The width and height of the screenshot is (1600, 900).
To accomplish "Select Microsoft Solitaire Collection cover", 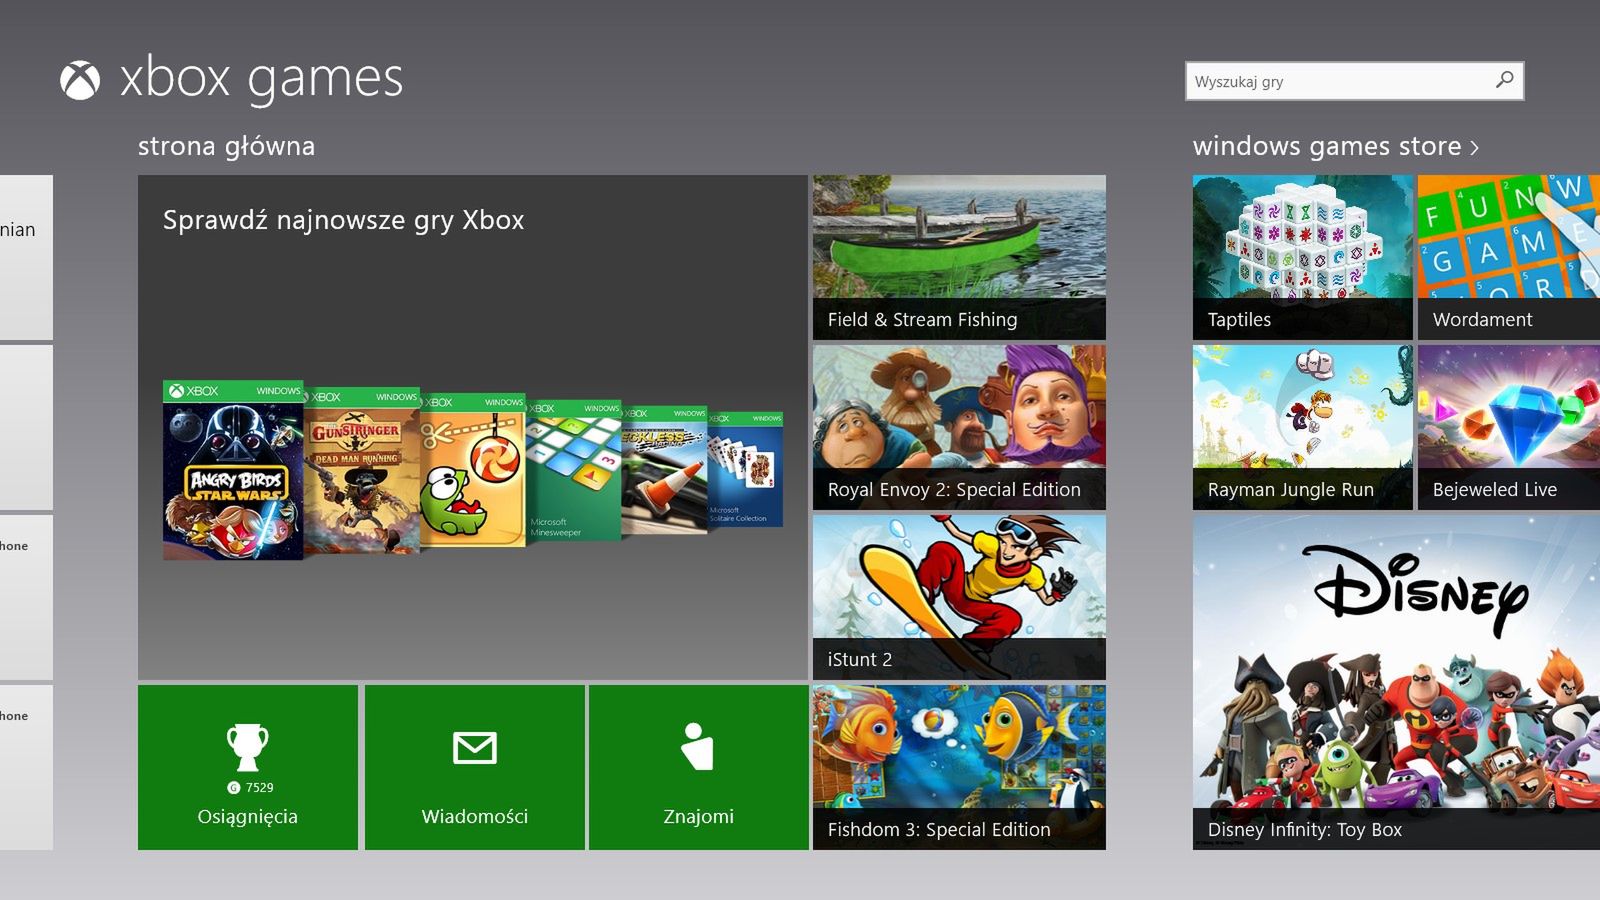I will click(x=746, y=470).
